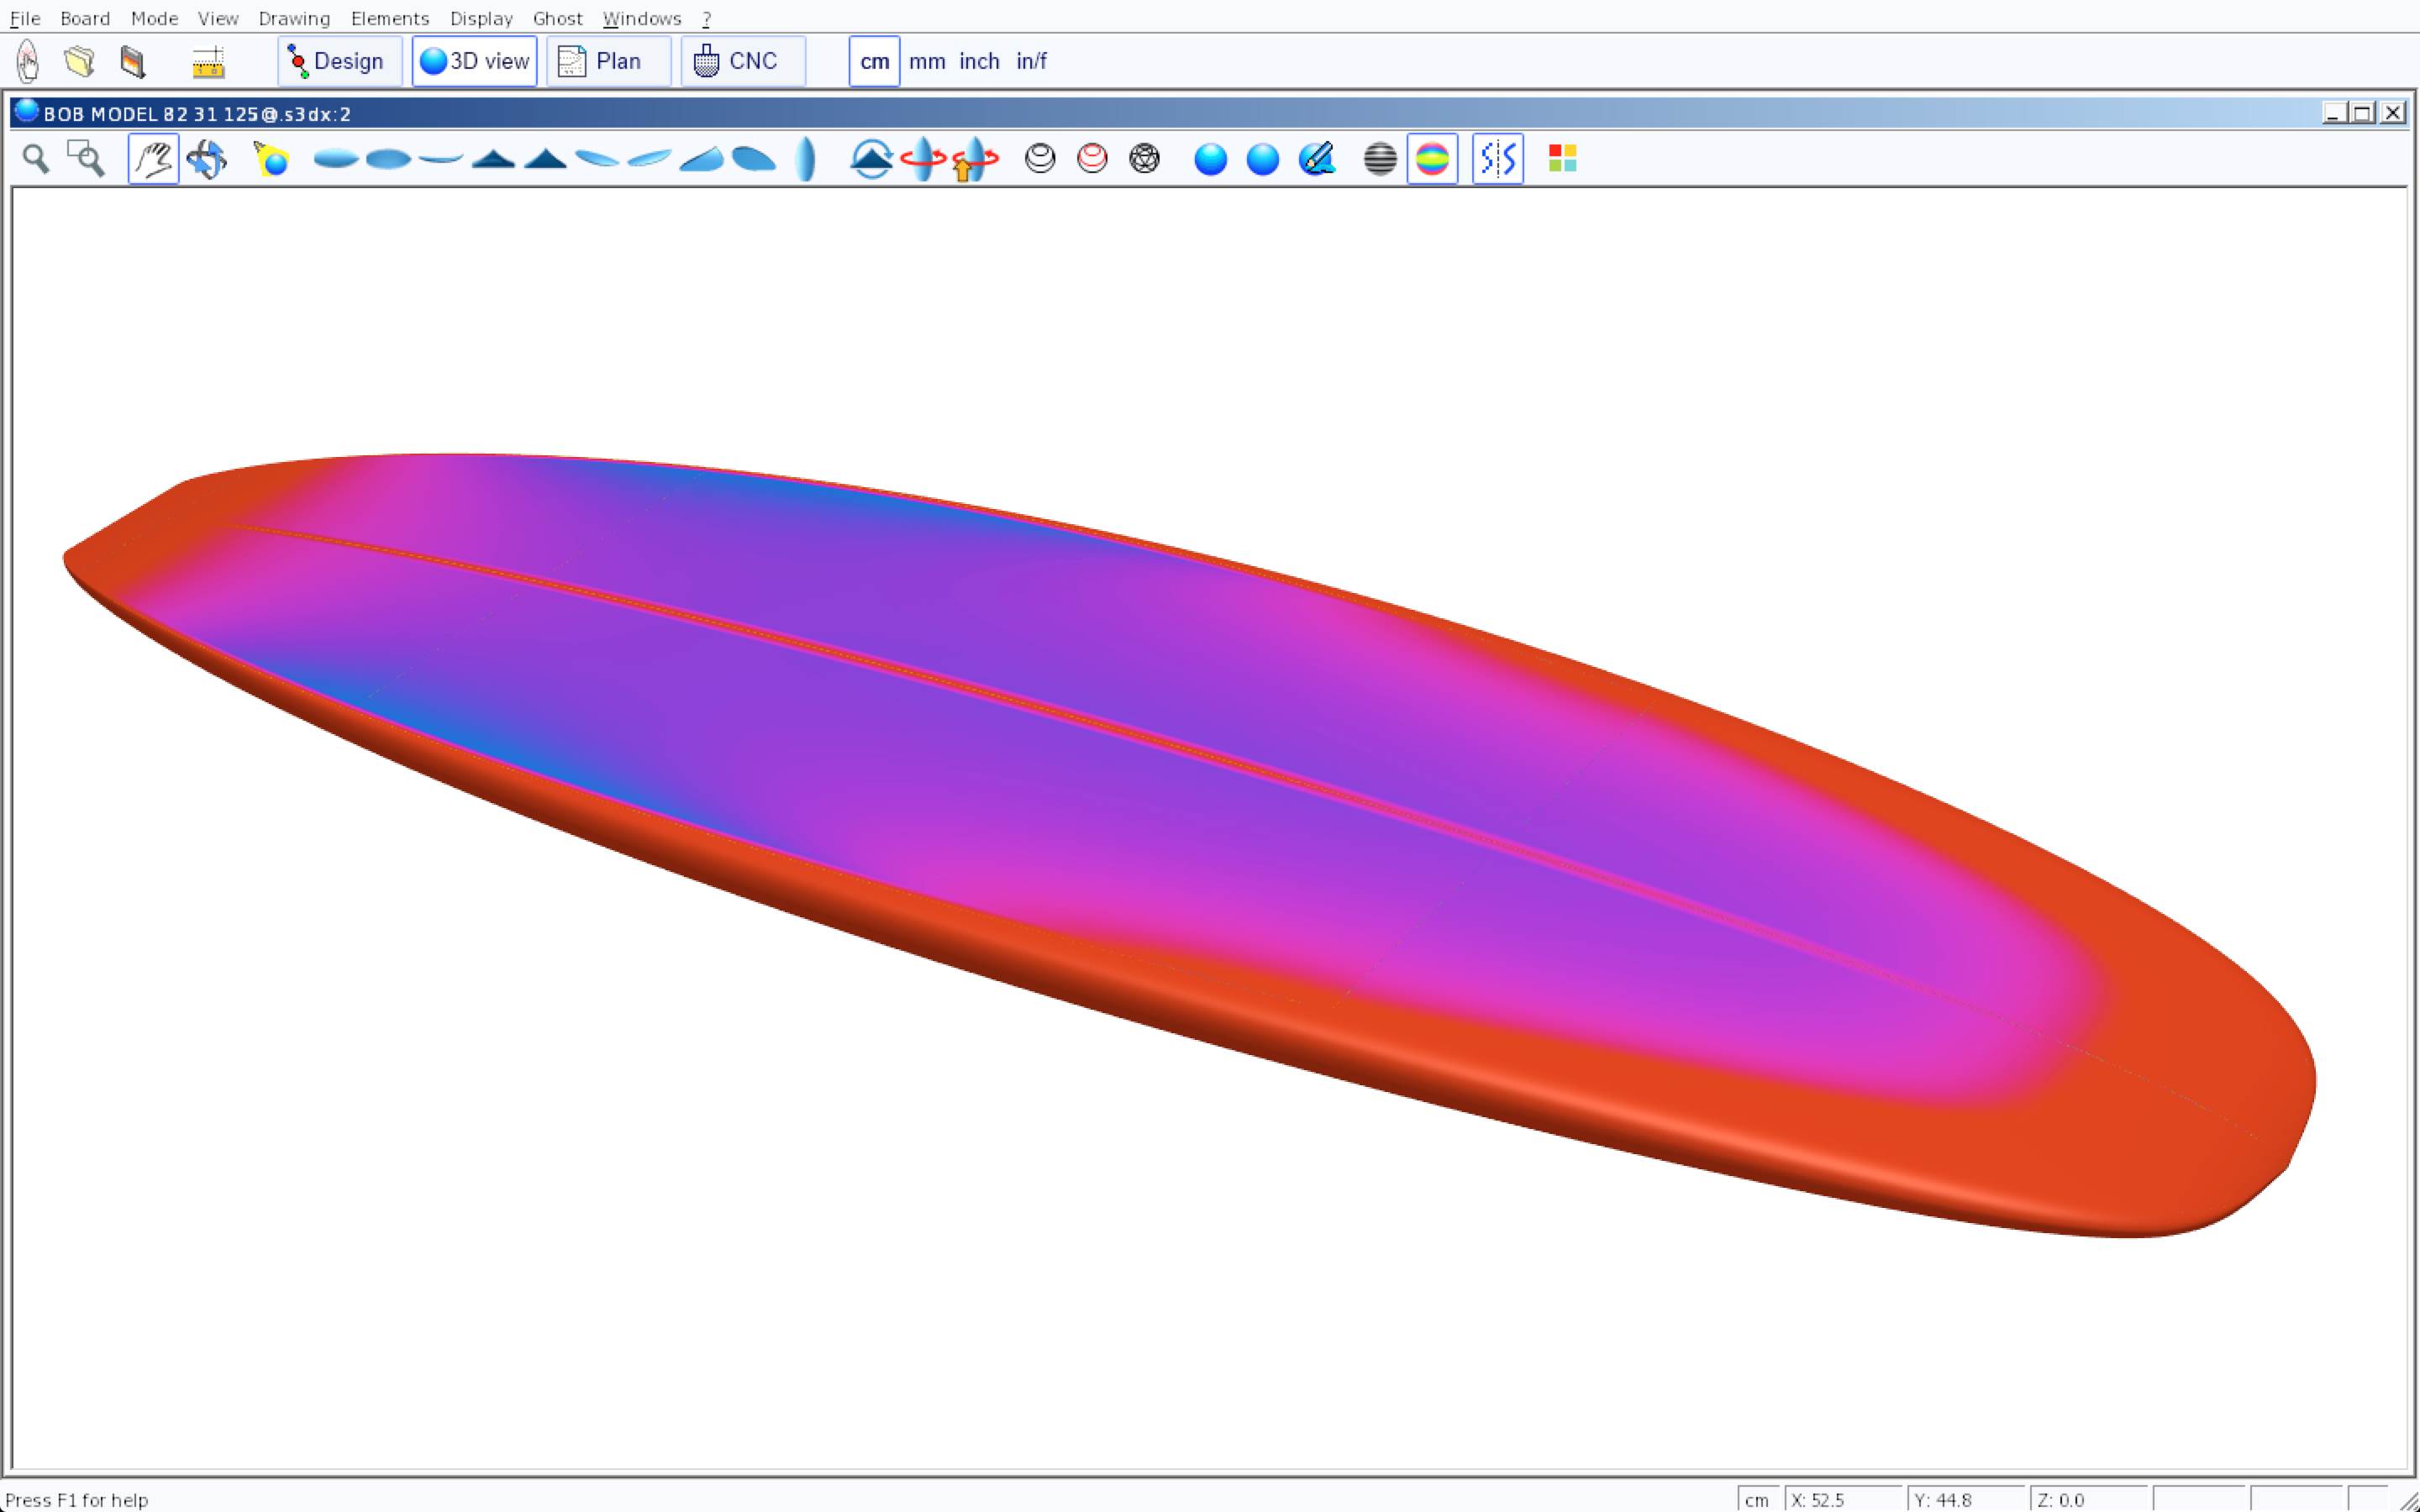The image size is (2420, 1512).
Task: Select the hand pan tool
Action: (x=154, y=159)
